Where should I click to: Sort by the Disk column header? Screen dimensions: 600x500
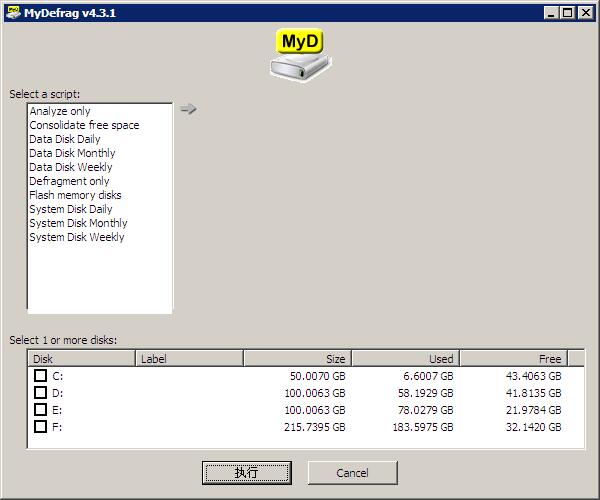[x=82, y=358]
